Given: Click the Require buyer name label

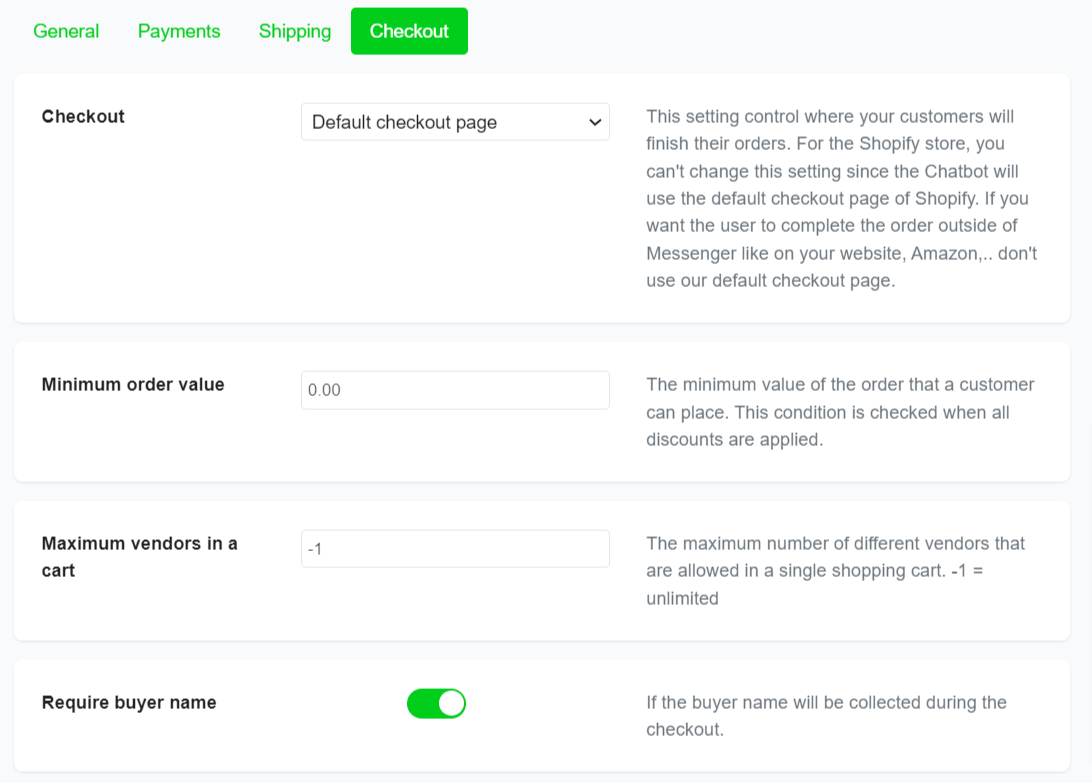Looking at the screenshot, I should point(128,703).
